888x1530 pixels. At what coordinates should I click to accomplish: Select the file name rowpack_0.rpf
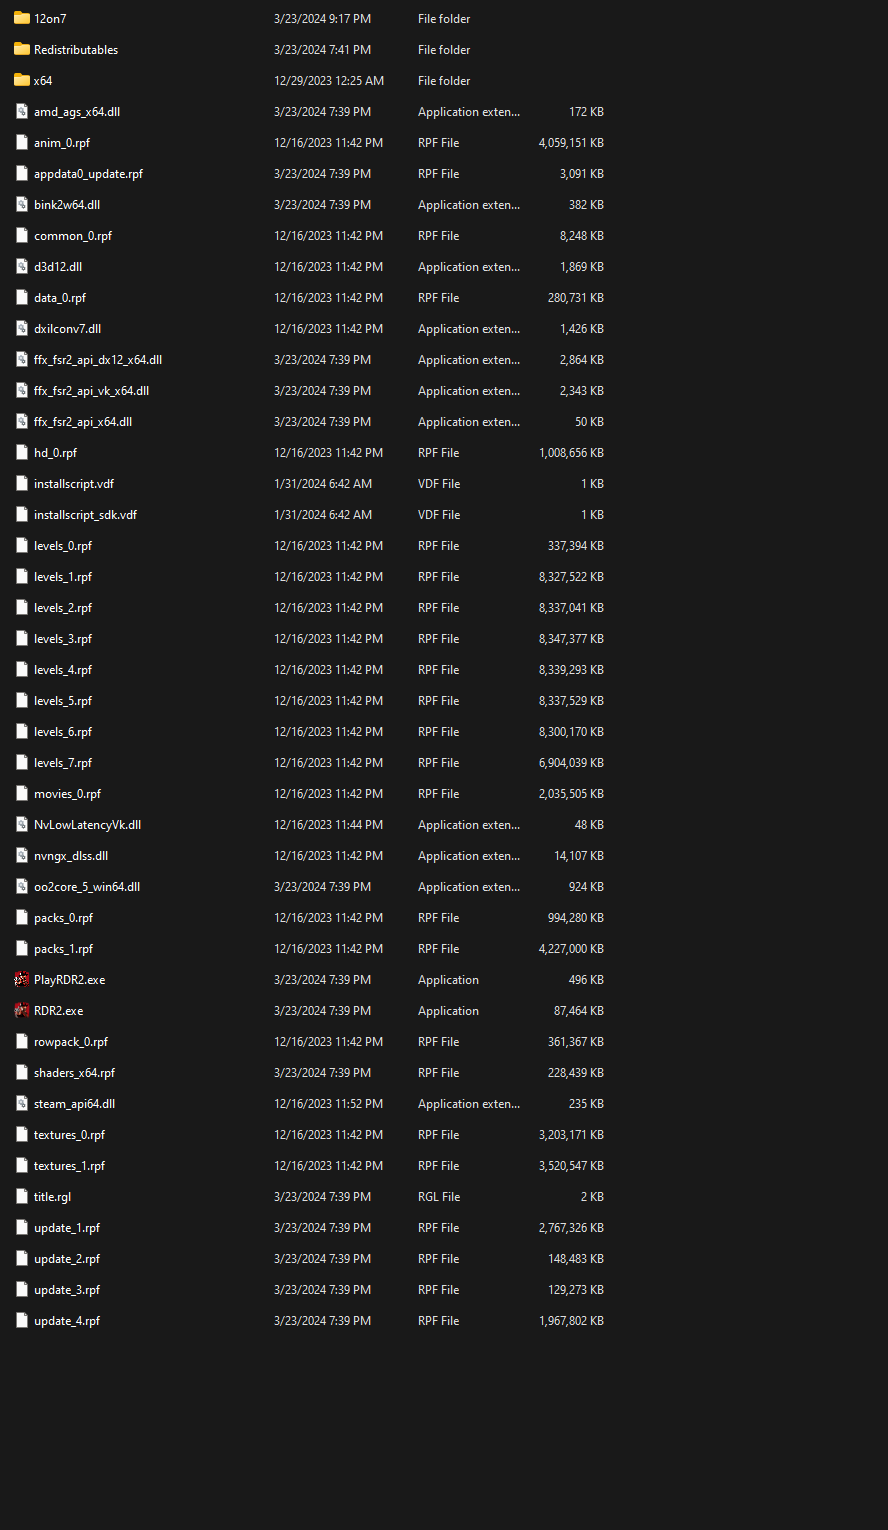(x=71, y=1042)
